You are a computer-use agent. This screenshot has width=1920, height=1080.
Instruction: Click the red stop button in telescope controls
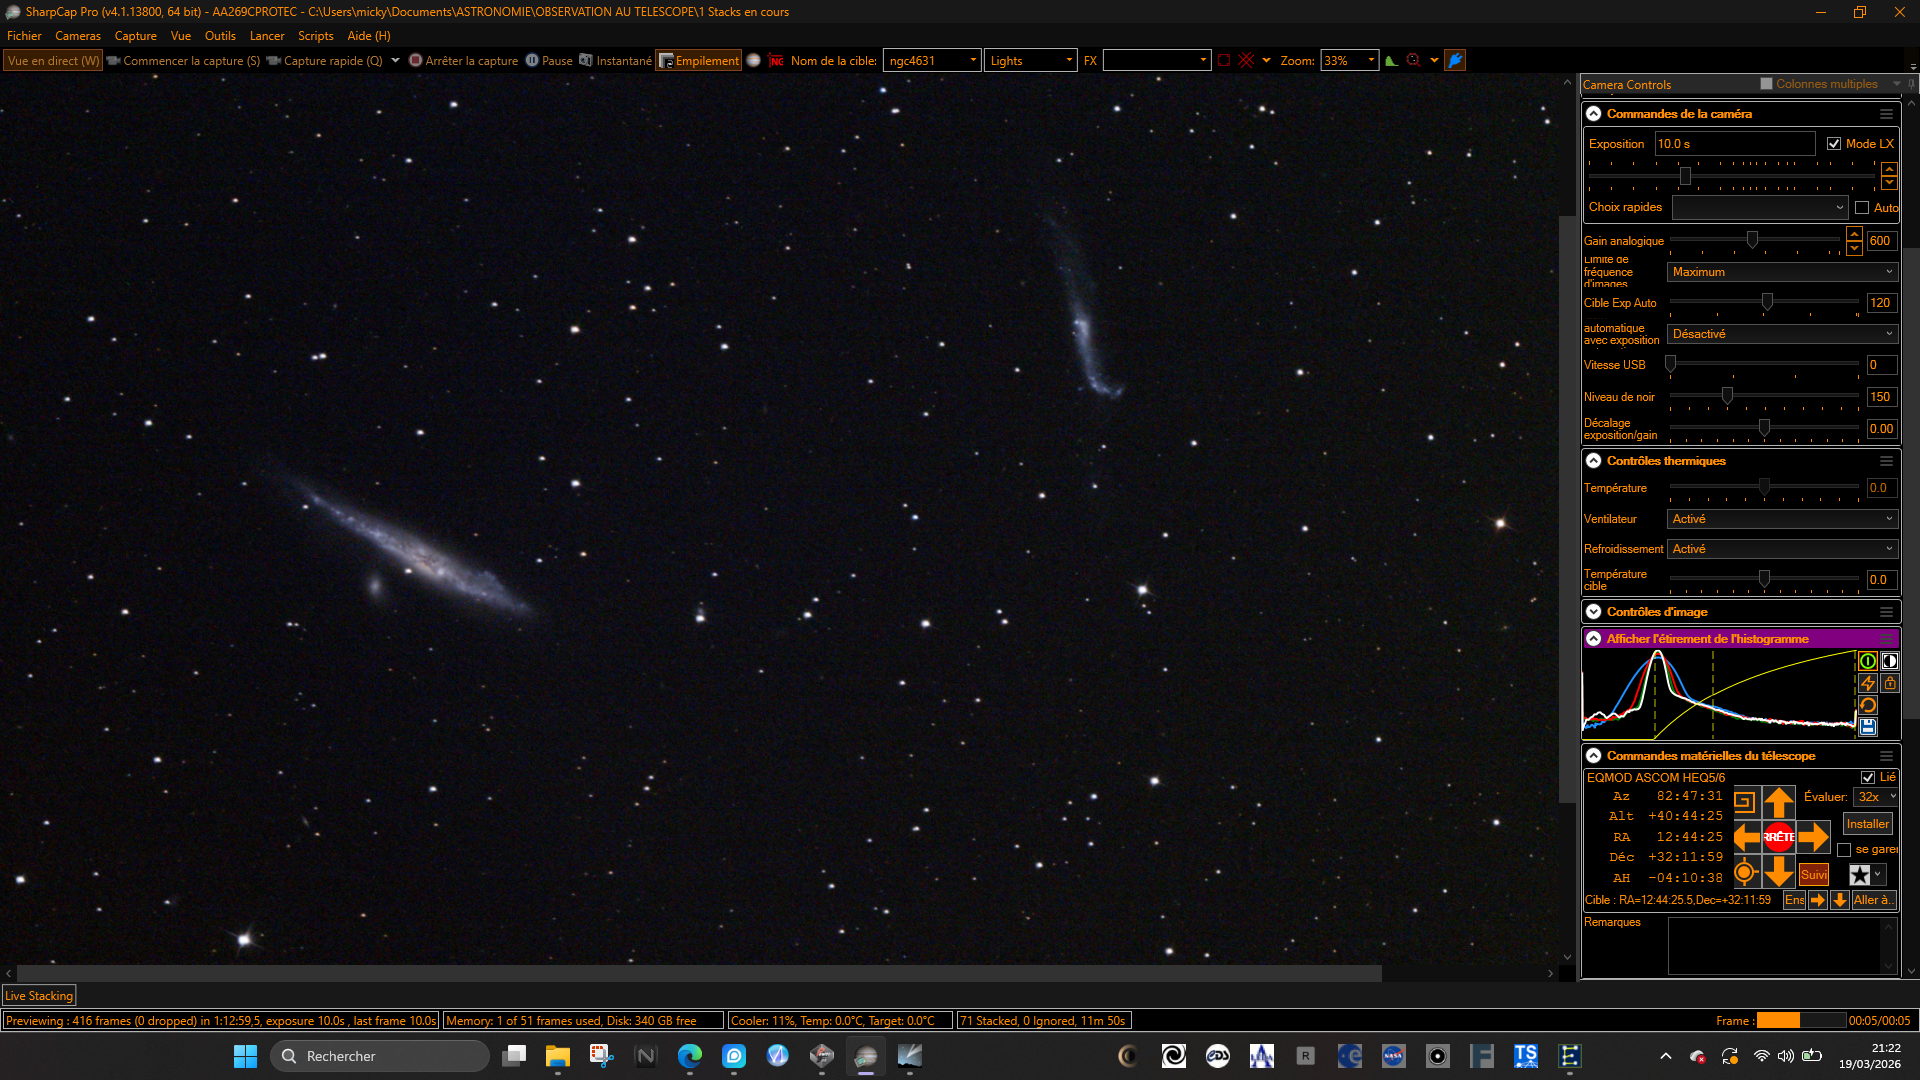(x=1779, y=837)
